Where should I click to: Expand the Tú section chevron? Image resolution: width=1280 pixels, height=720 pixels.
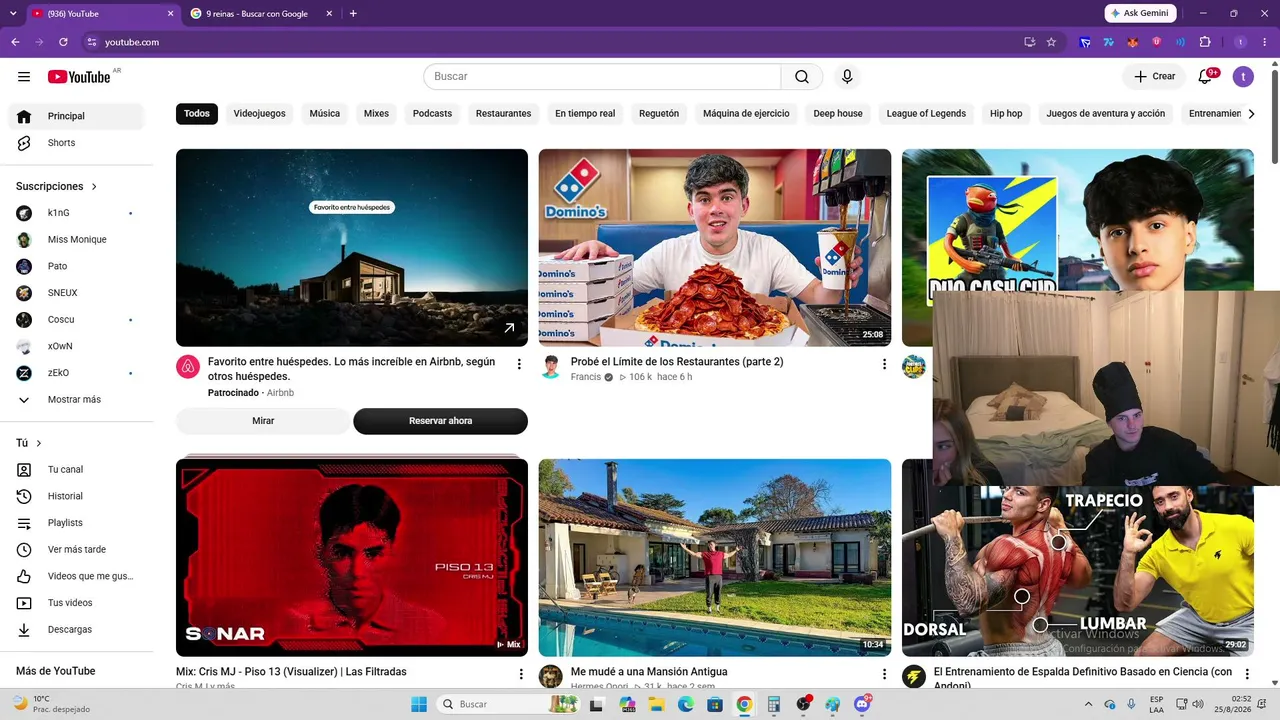click(x=39, y=443)
